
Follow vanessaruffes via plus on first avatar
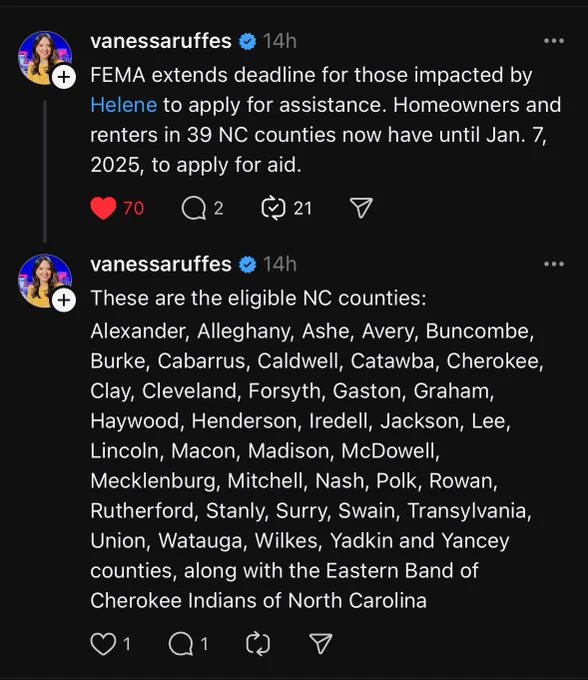64,77
